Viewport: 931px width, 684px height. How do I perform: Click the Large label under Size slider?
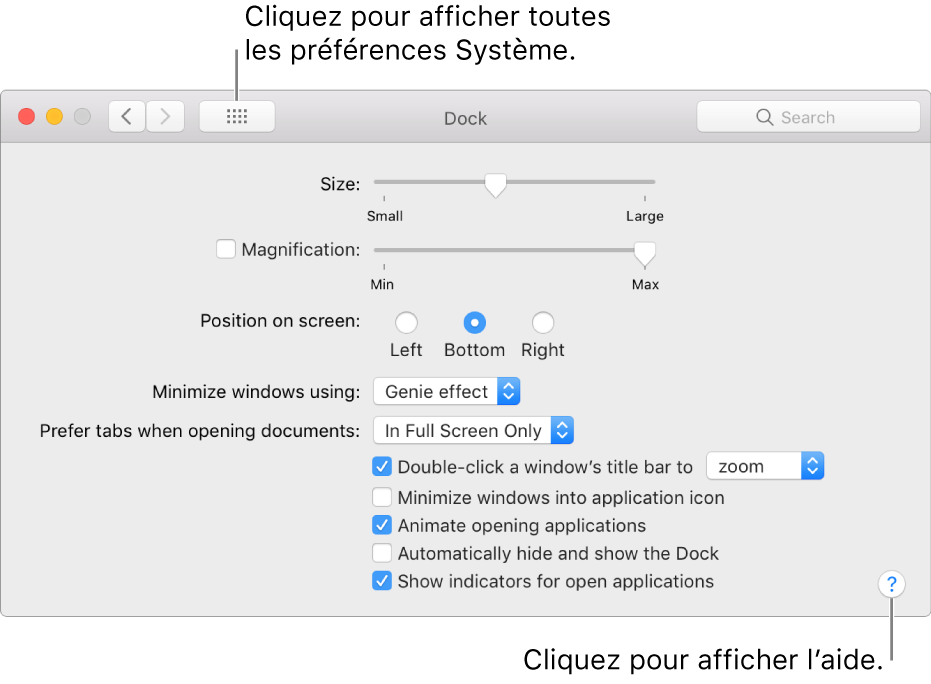click(x=645, y=216)
